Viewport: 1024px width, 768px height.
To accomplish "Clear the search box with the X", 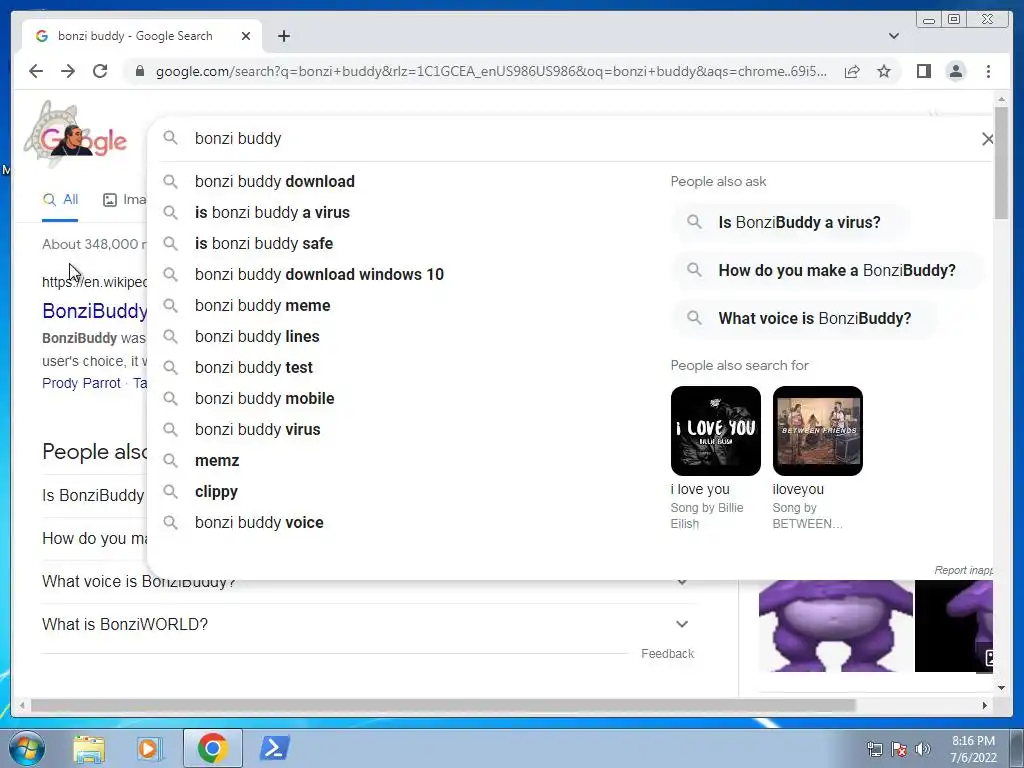I will click(987, 138).
